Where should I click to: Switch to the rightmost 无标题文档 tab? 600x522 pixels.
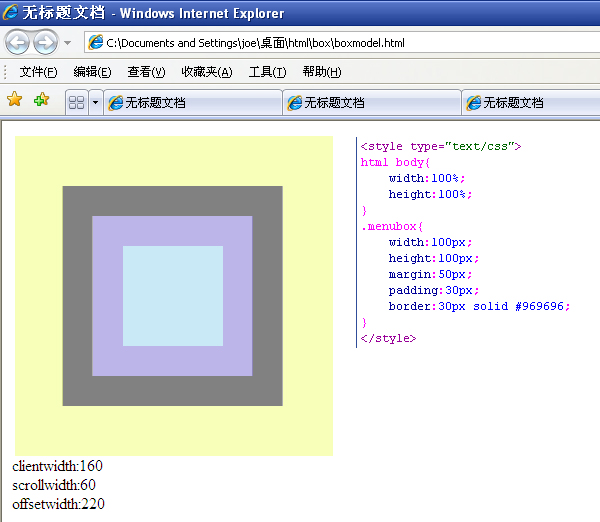pyautogui.click(x=530, y=103)
